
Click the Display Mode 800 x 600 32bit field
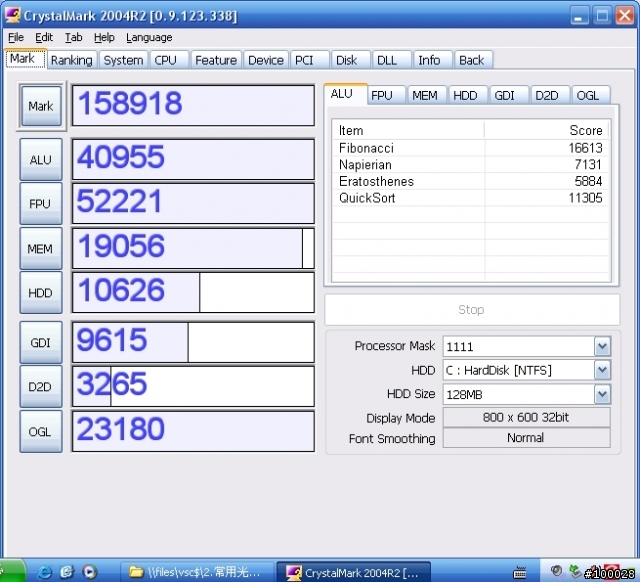point(527,417)
